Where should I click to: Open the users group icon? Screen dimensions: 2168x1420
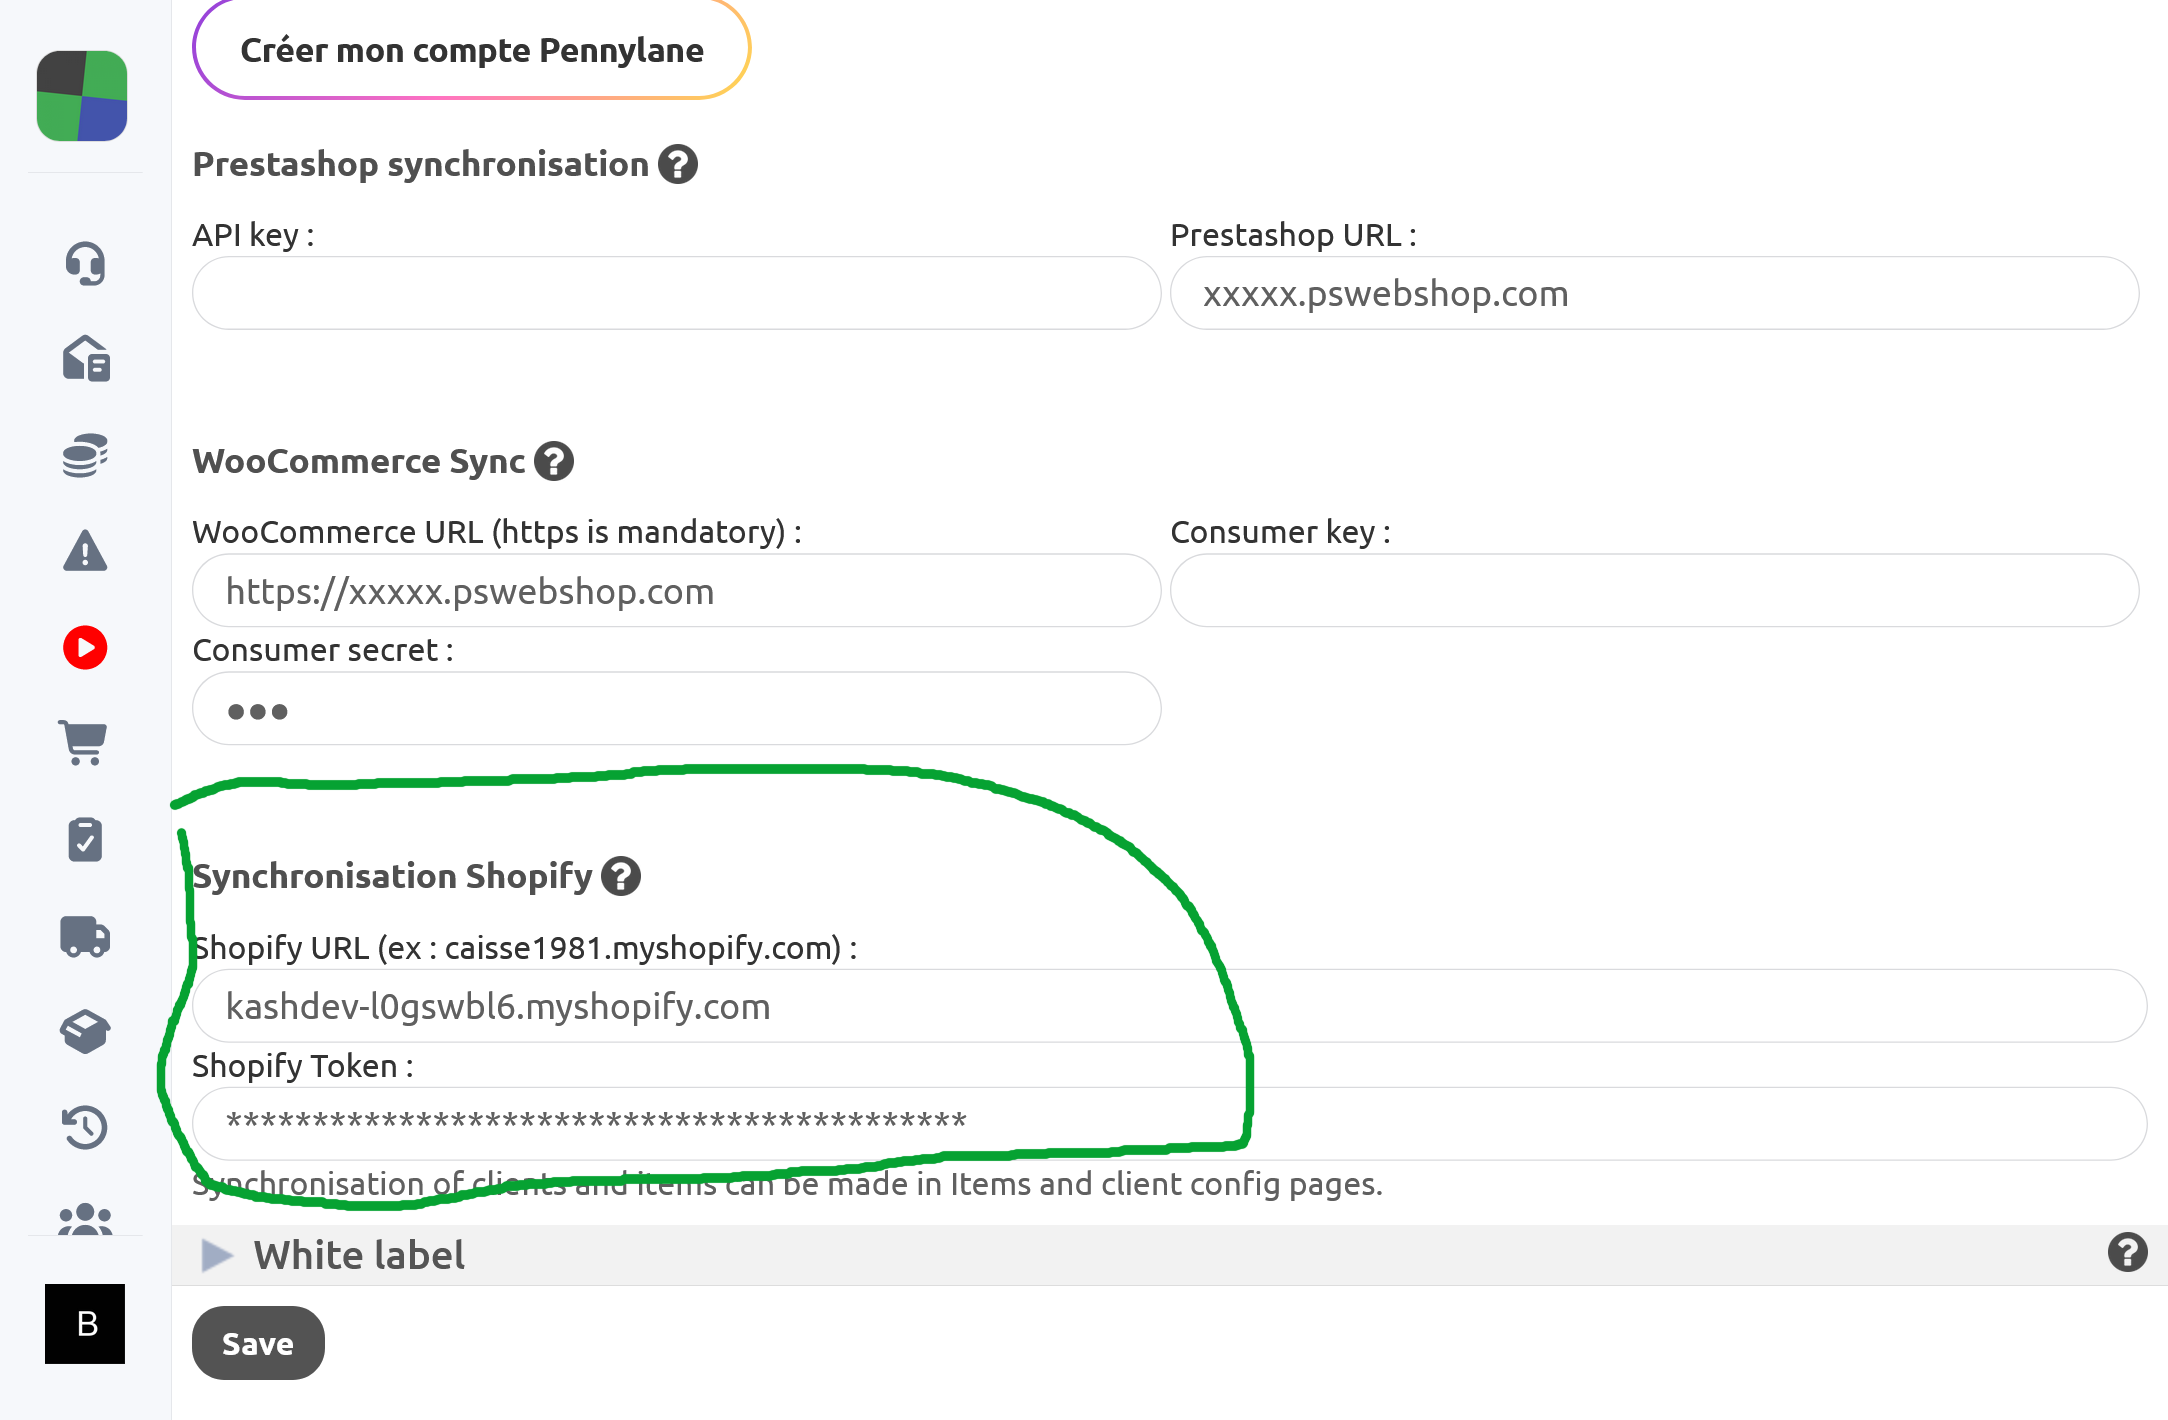[85, 1219]
